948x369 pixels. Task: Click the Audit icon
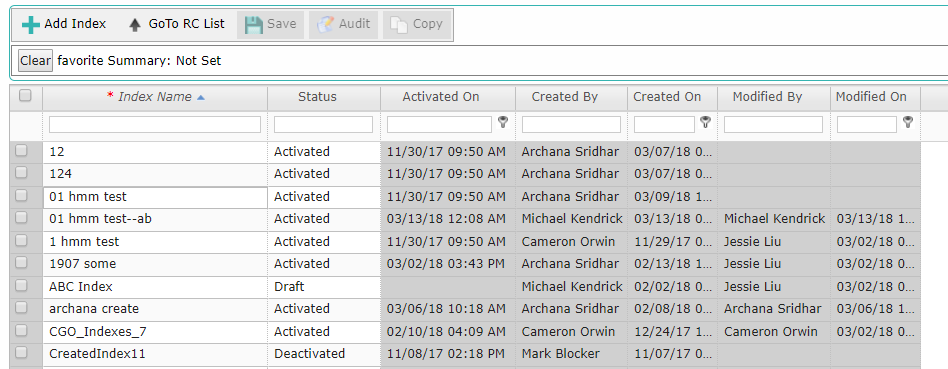[x=325, y=25]
